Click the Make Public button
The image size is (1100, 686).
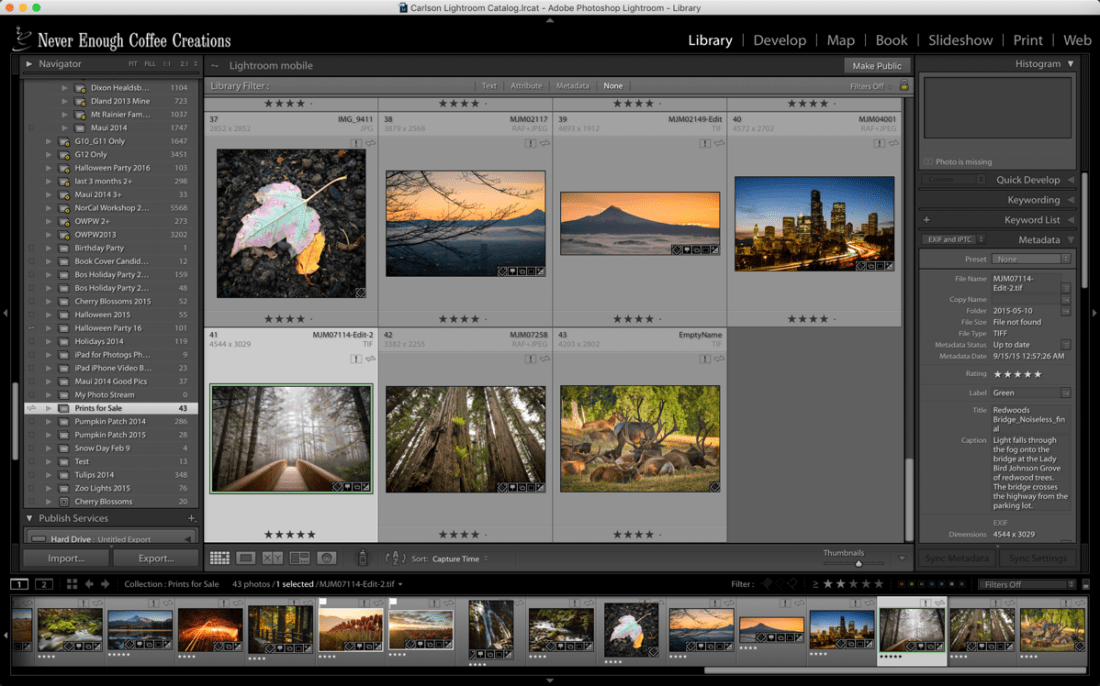(x=876, y=66)
